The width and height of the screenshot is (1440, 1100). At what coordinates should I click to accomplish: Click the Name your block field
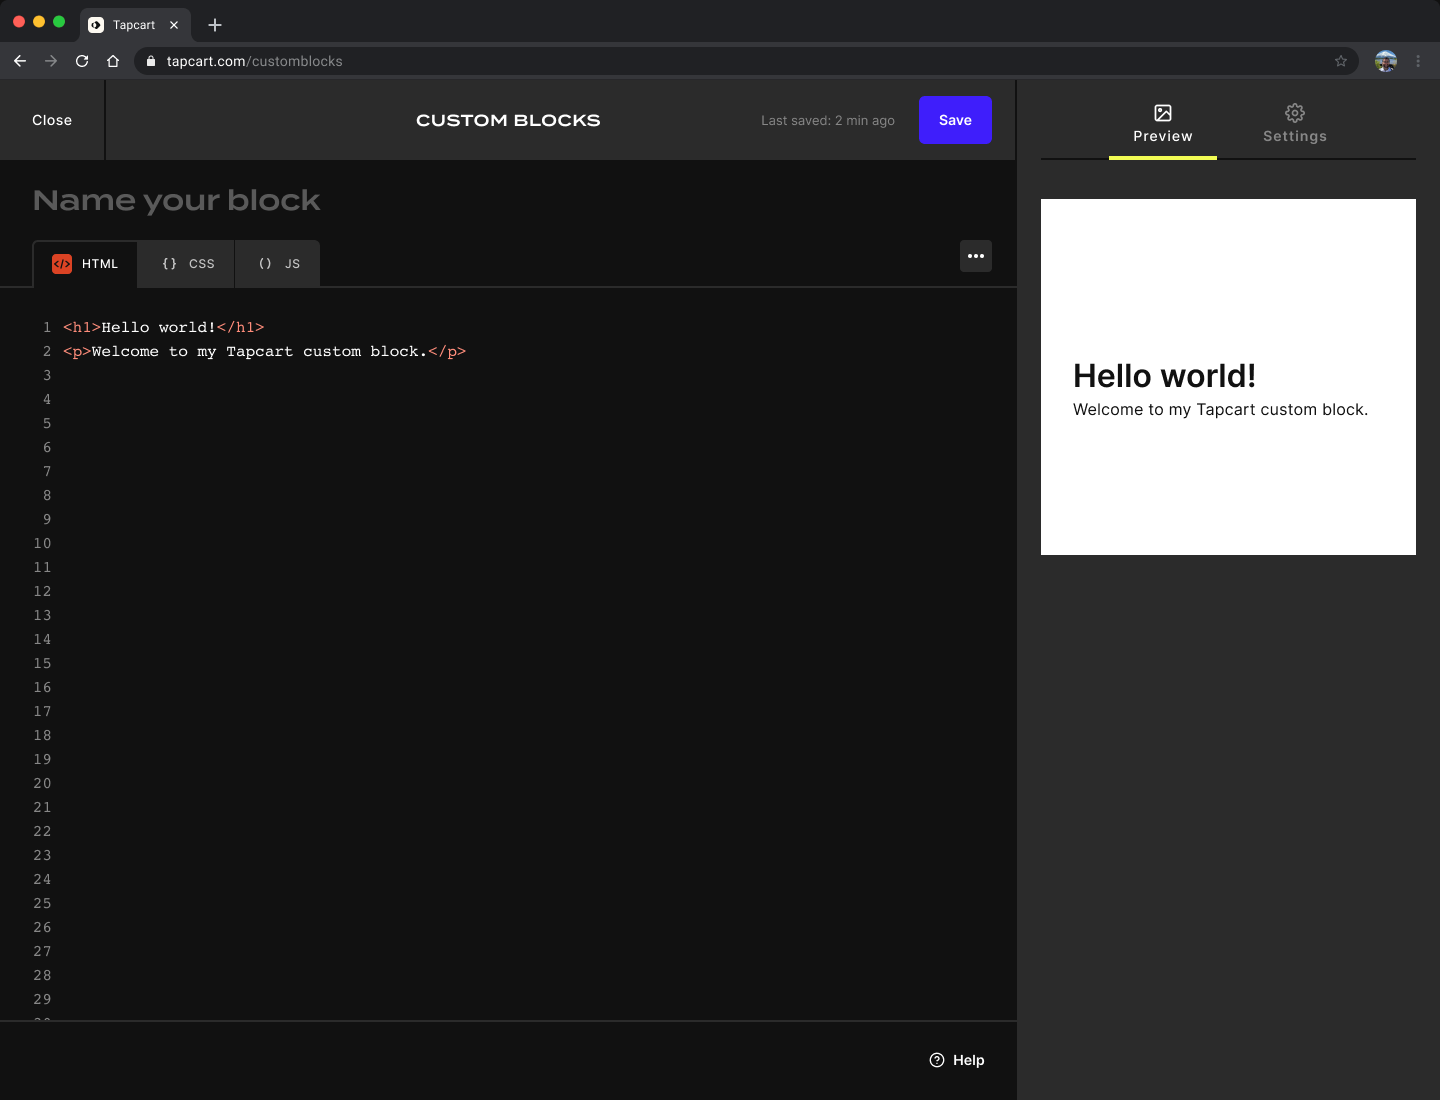(176, 200)
